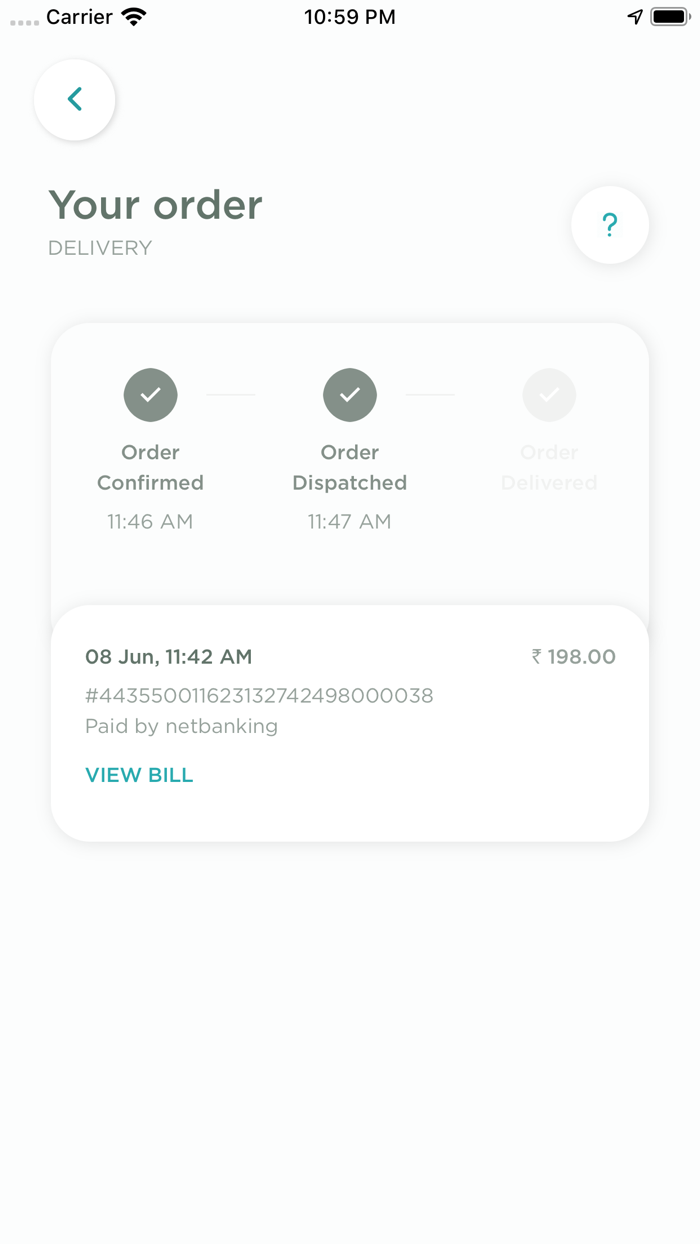
Task: Click the 11:46 AM confirmation time
Action: point(150,521)
